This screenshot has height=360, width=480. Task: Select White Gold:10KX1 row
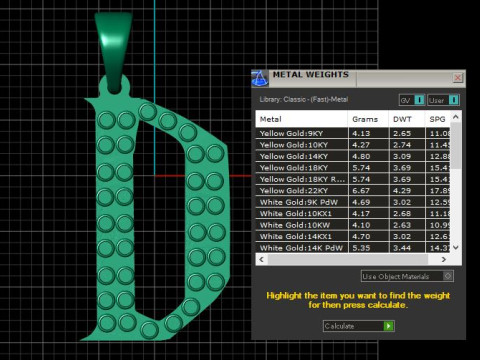click(353, 213)
